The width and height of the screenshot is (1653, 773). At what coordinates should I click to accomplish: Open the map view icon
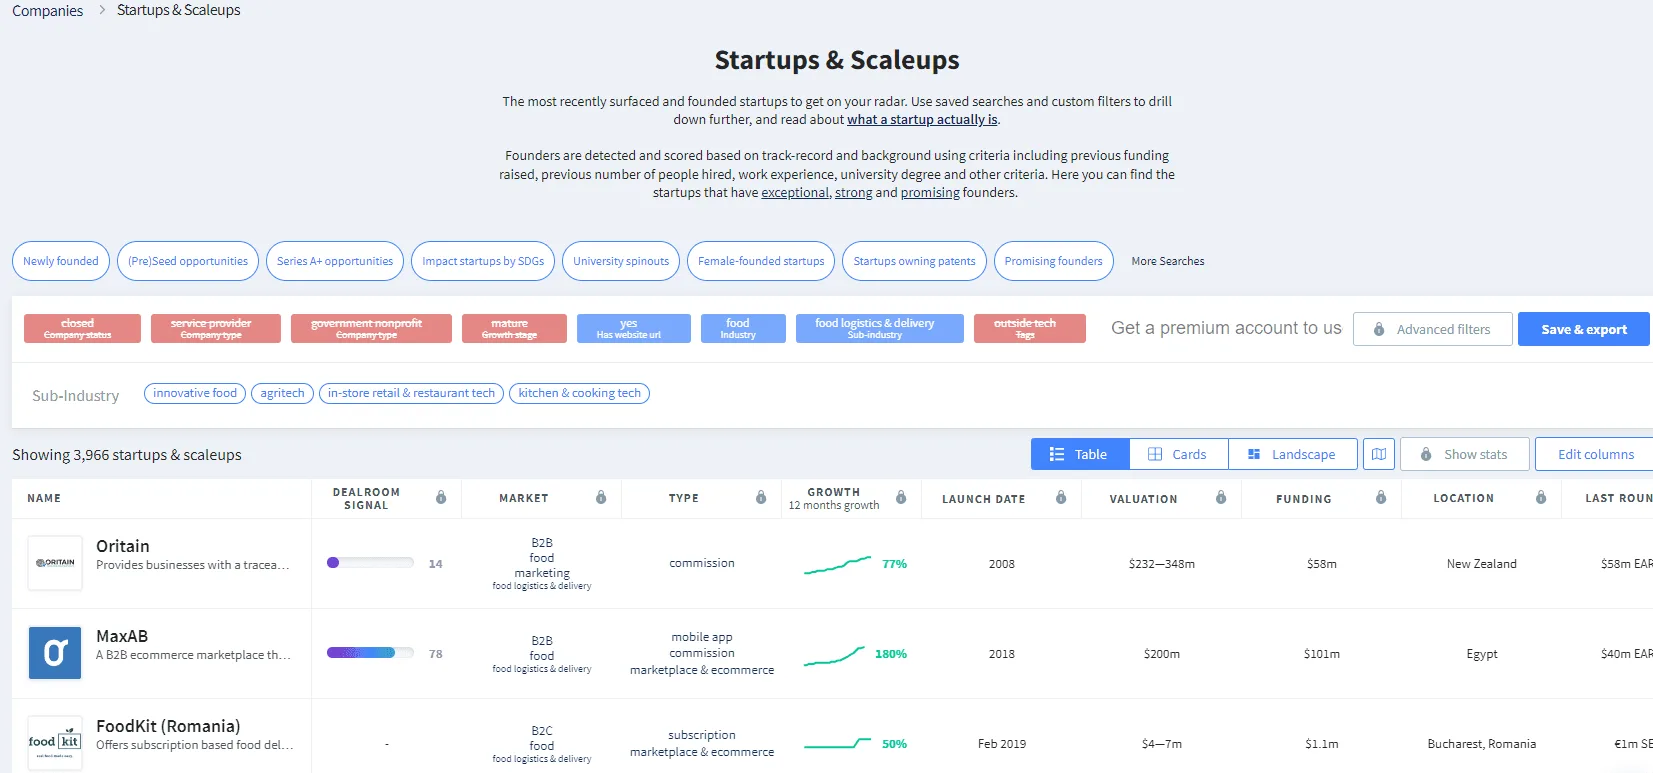pyautogui.click(x=1379, y=454)
